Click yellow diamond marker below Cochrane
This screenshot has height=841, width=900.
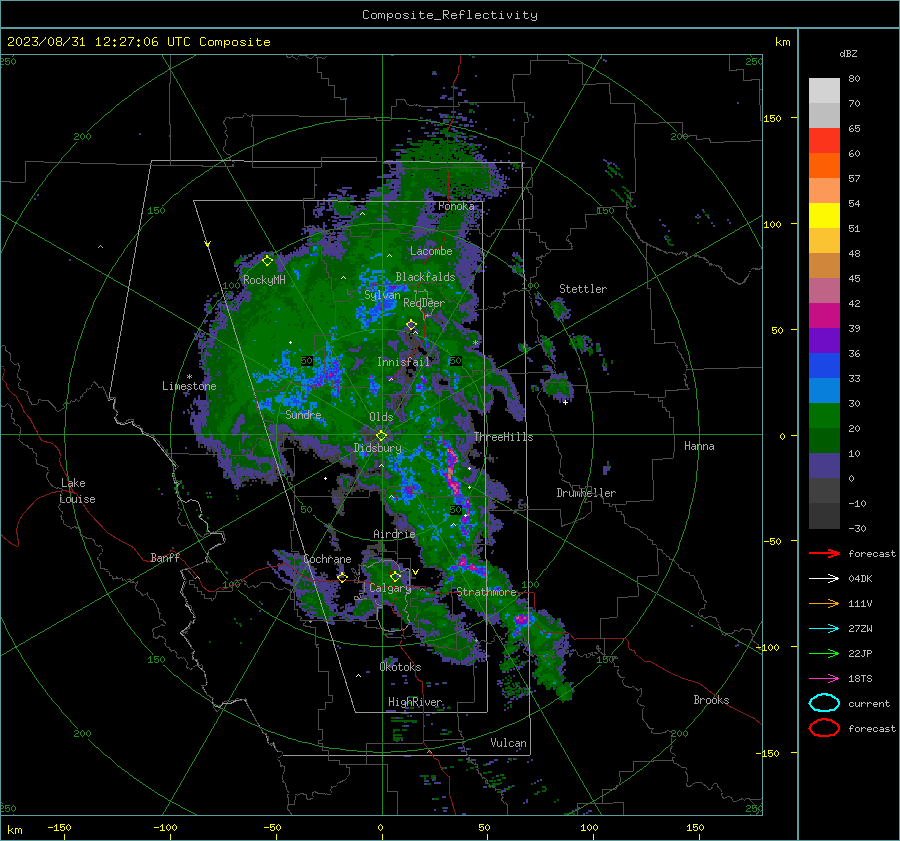click(342, 577)
